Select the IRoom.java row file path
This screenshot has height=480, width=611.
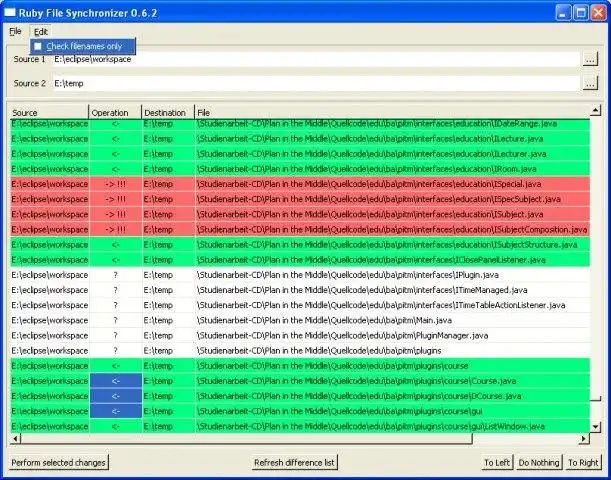[x=367, y=169]
